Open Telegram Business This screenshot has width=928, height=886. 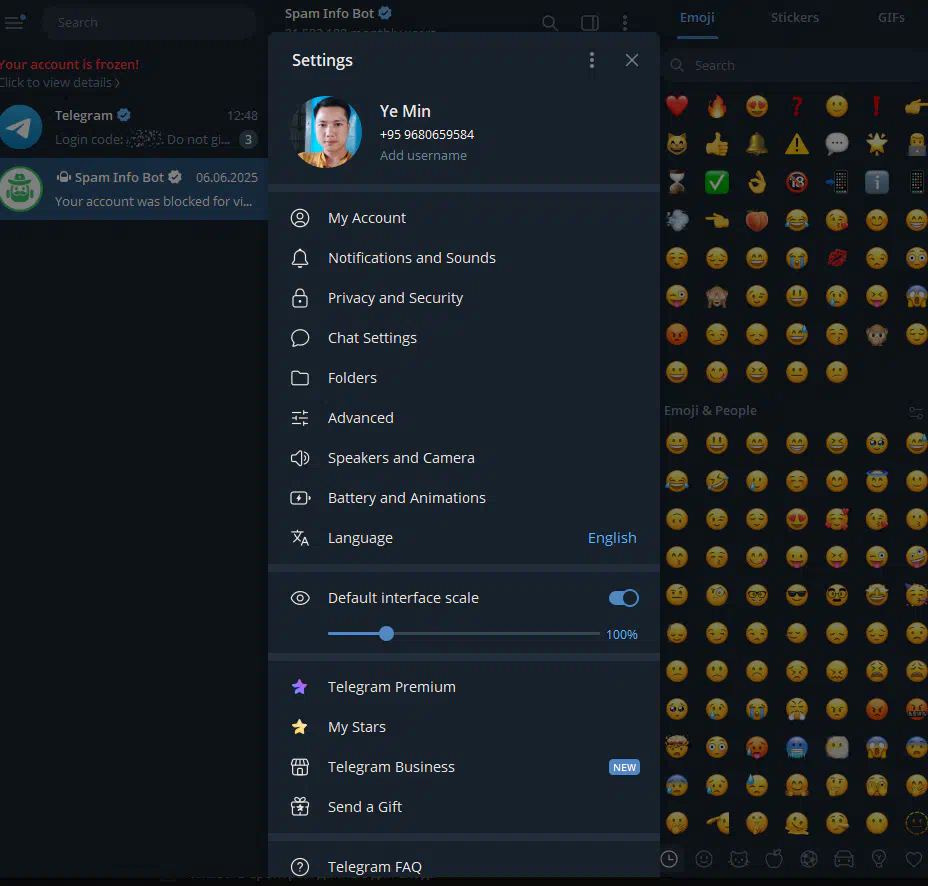click(463, 767)
